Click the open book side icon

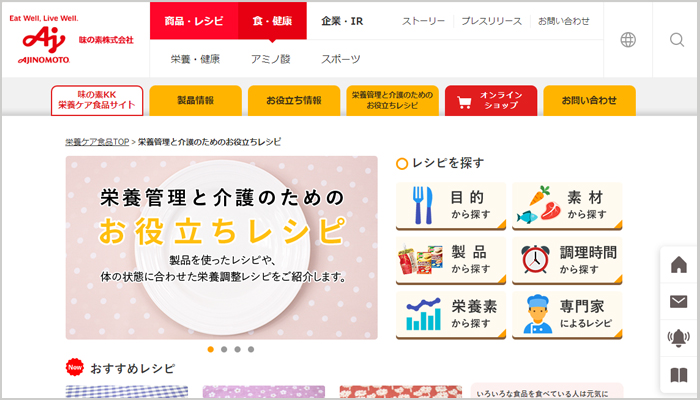(x=679, y=375)
